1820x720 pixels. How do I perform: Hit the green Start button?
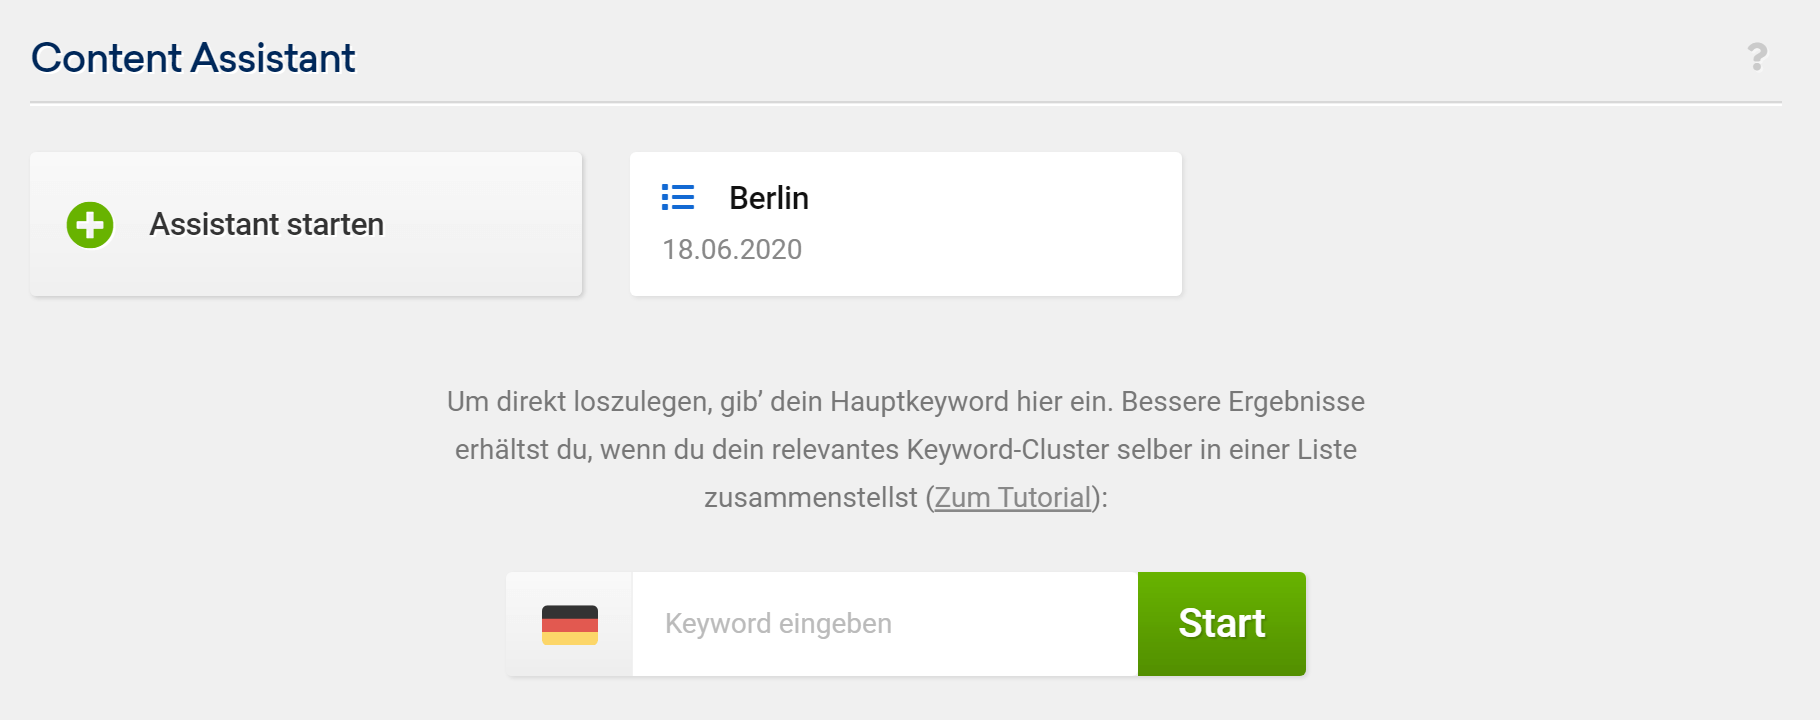[1221, 624]
